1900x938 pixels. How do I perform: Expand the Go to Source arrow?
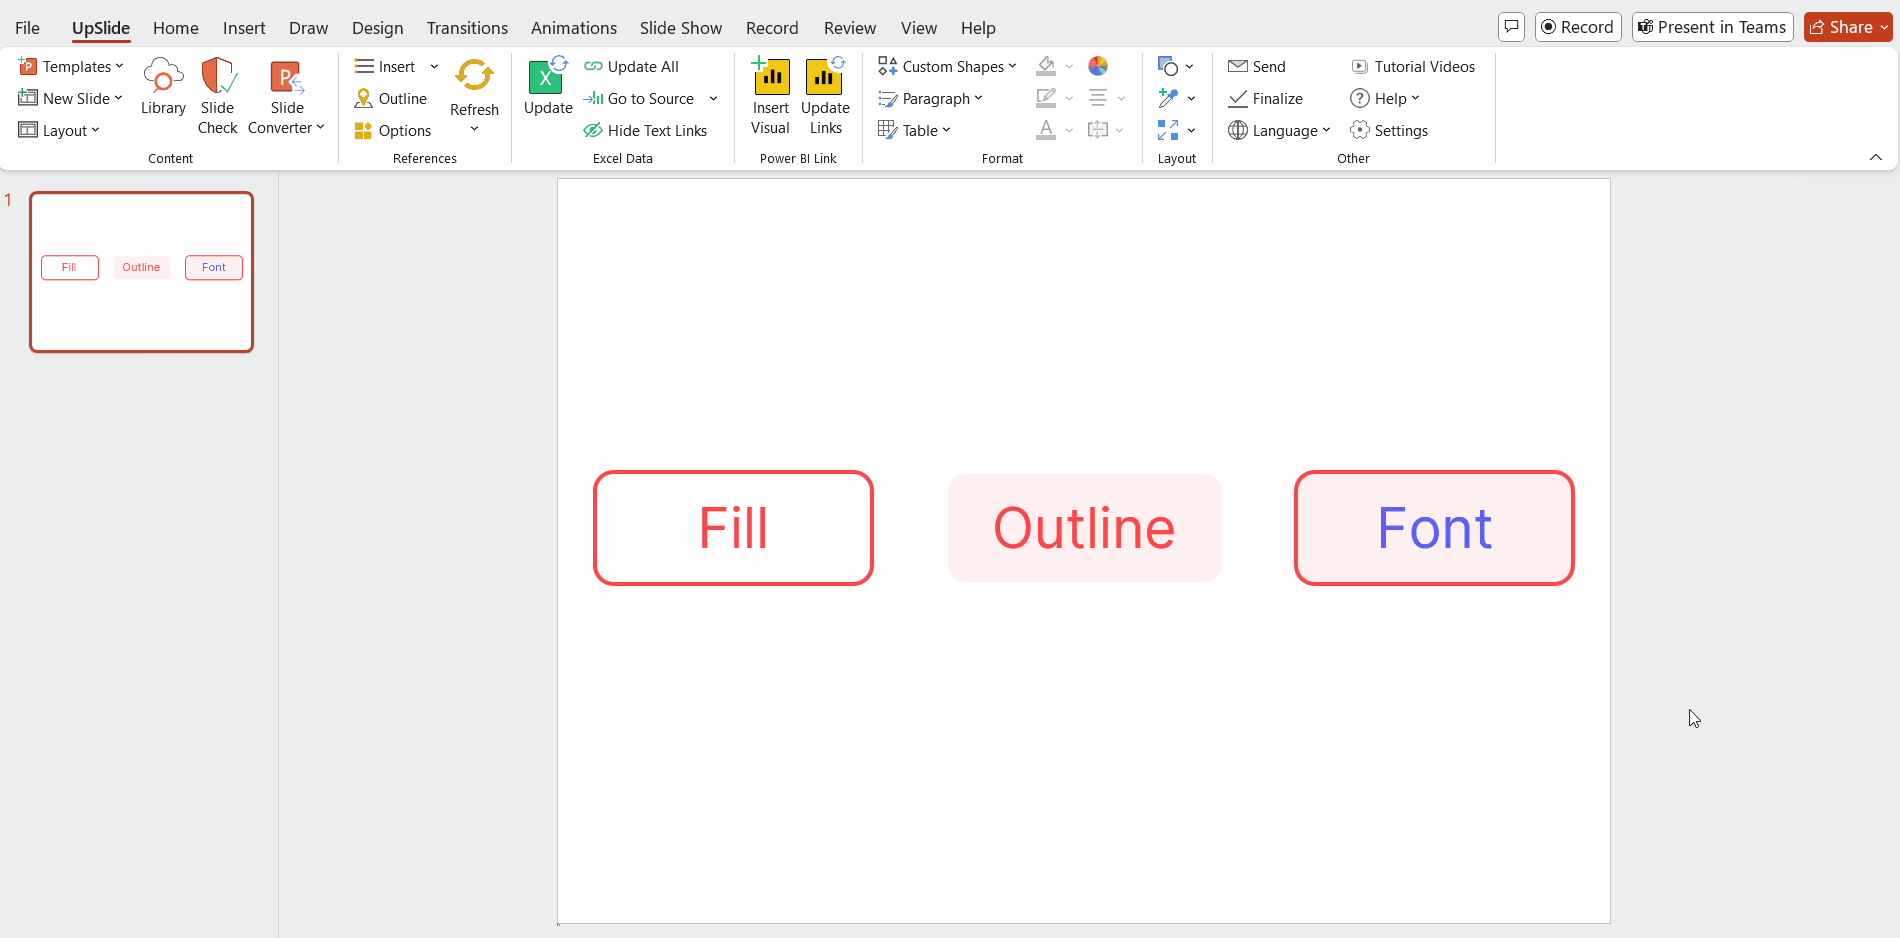click(713, 98)
